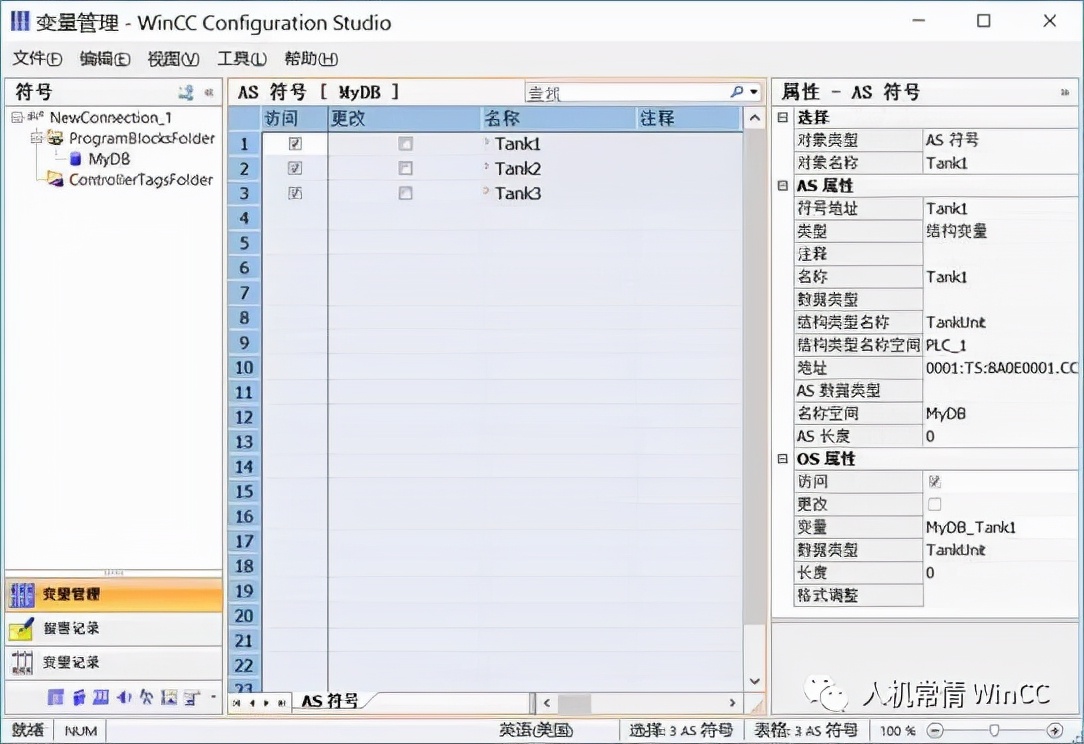The height and width of the screenshot is (744, 1084).
Task: Open the 文件 menu
Action: [x=37, y=58]
